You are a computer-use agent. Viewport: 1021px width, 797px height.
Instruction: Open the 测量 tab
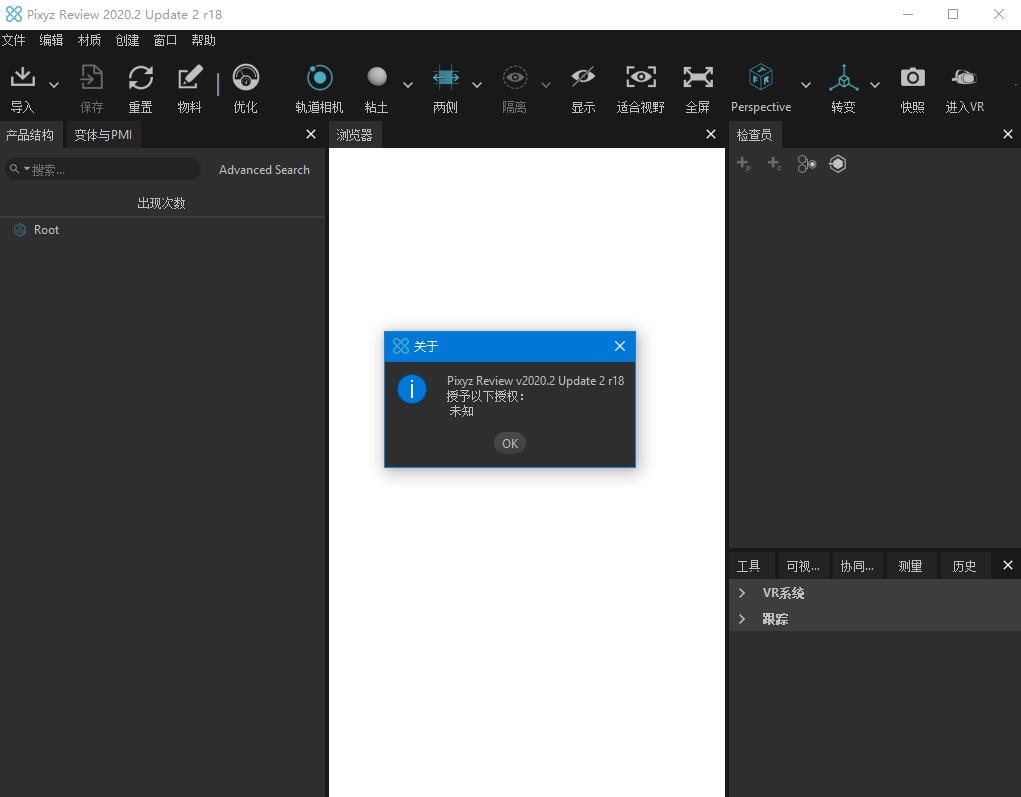click(910, 566)
